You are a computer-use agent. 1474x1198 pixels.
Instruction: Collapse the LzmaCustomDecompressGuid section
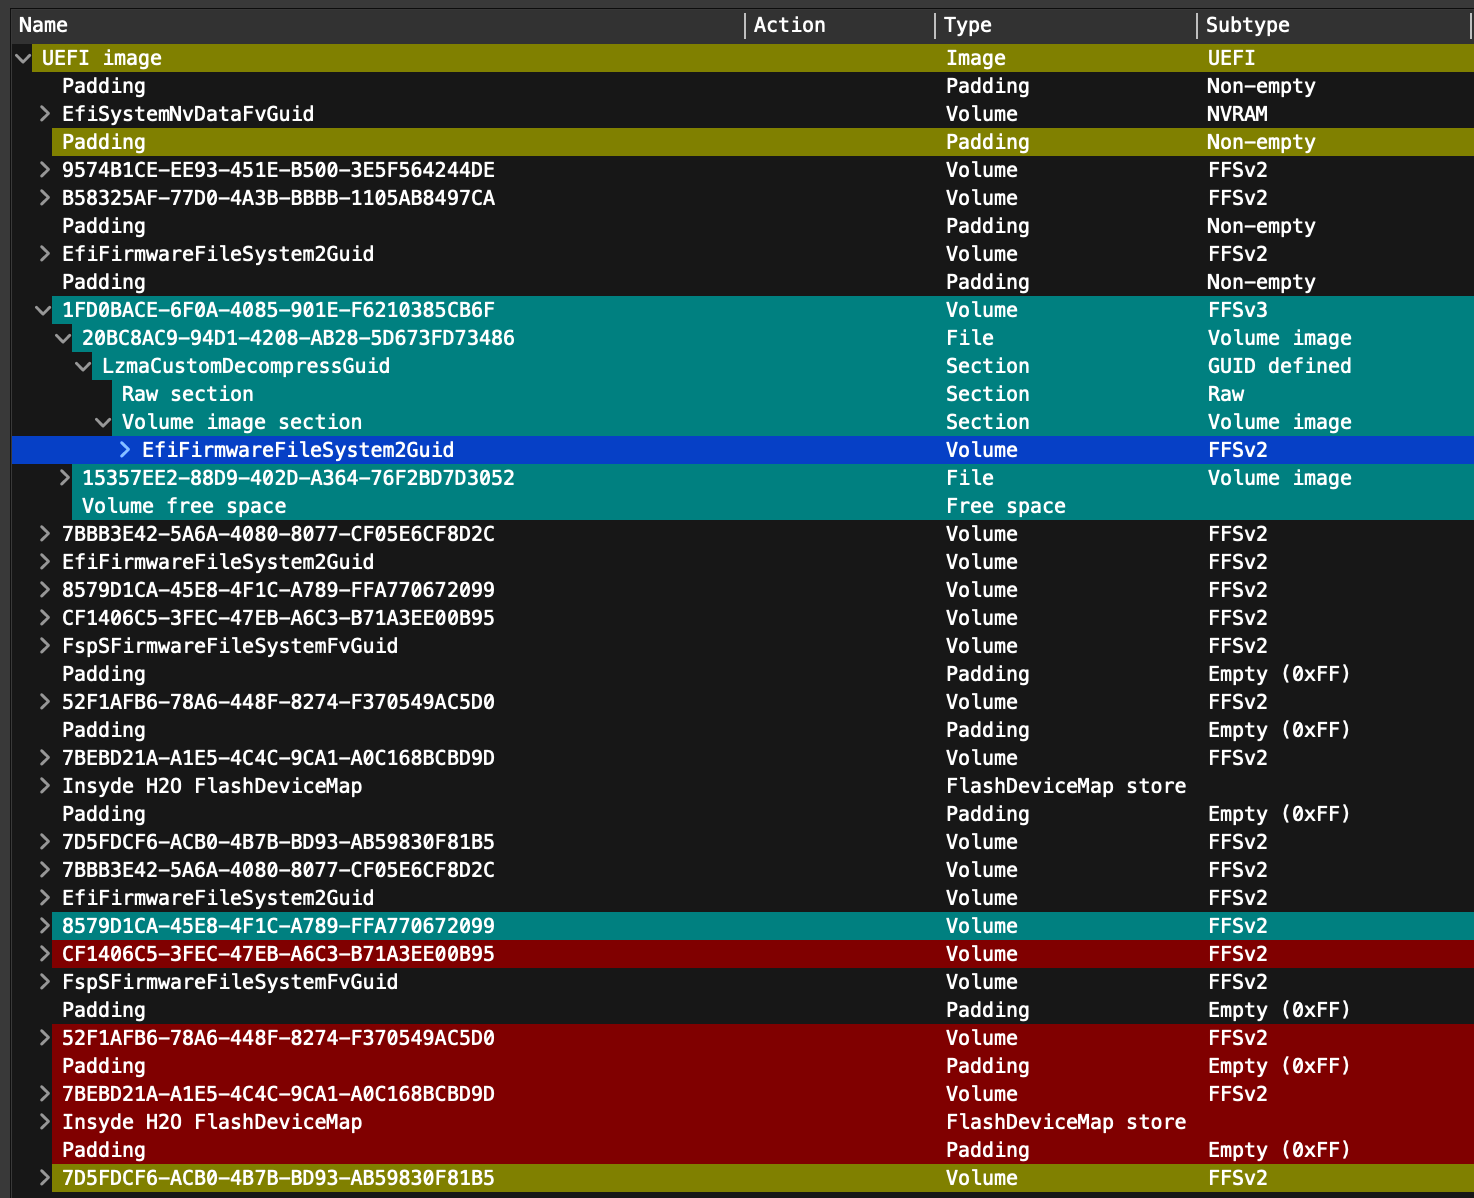pyautogui.click(x=83, y=366)
